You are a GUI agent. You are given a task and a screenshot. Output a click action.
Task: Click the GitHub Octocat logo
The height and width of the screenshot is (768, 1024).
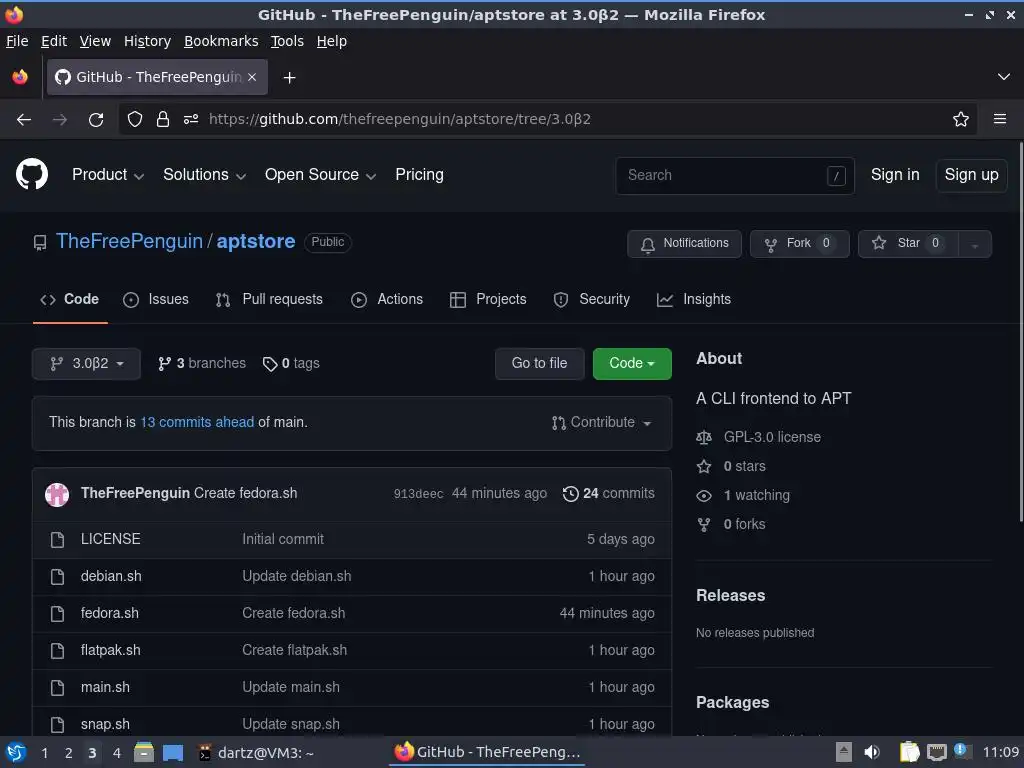pyautogui.click(x=32, y=174)
